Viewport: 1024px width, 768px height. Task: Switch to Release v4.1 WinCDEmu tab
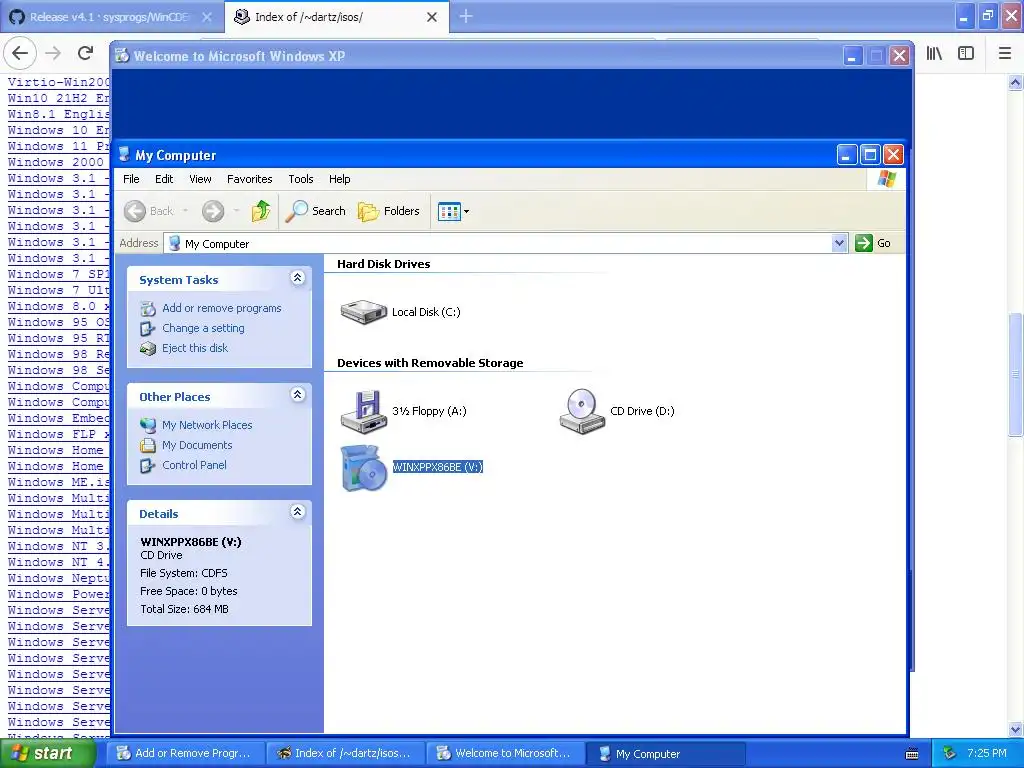[x=110, y=17]
